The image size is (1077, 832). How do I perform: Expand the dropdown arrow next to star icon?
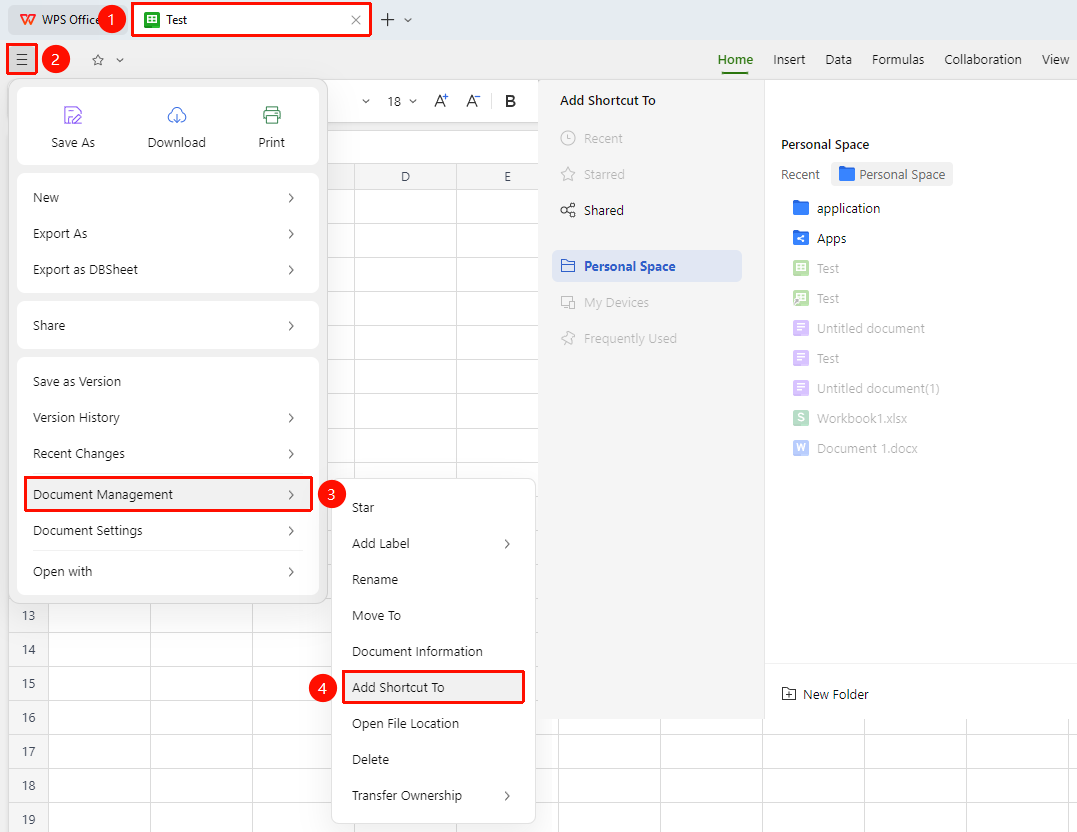[x=120, y=60]
